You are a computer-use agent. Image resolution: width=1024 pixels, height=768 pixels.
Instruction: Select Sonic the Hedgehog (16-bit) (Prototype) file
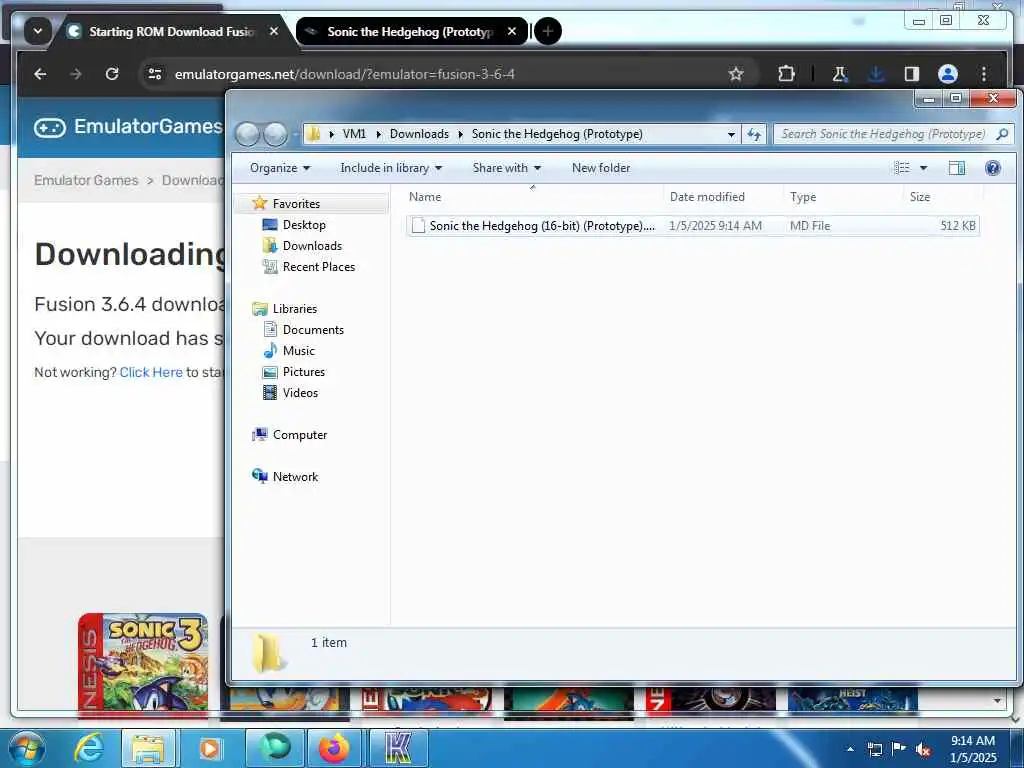coord(692,225)
